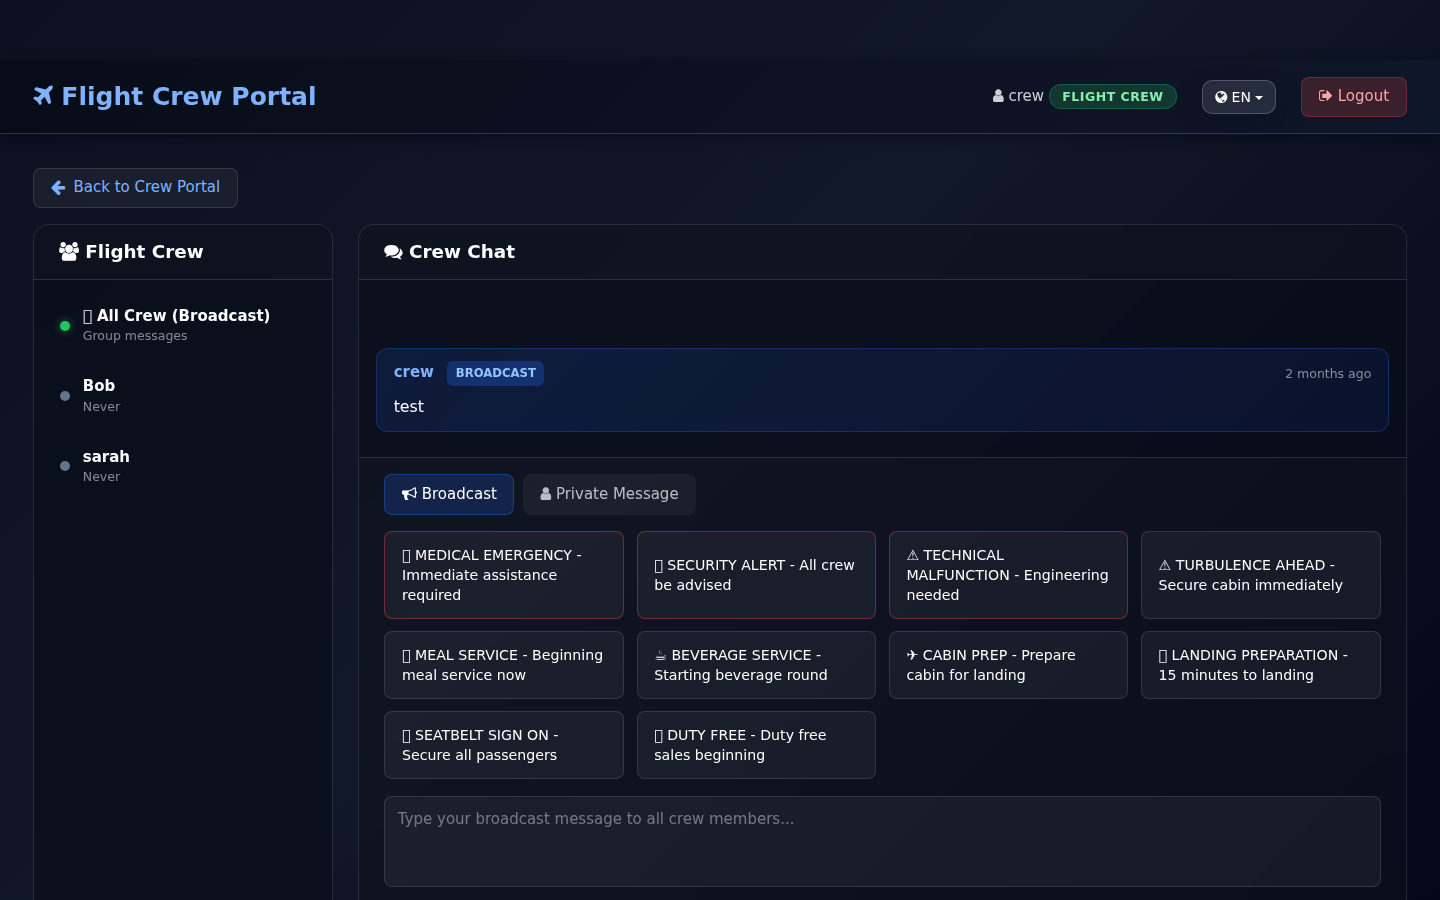Screen dimensions: 1440x900
Task: Click the speech bubbles icon by Crew Chat
Action: [393, 252]
